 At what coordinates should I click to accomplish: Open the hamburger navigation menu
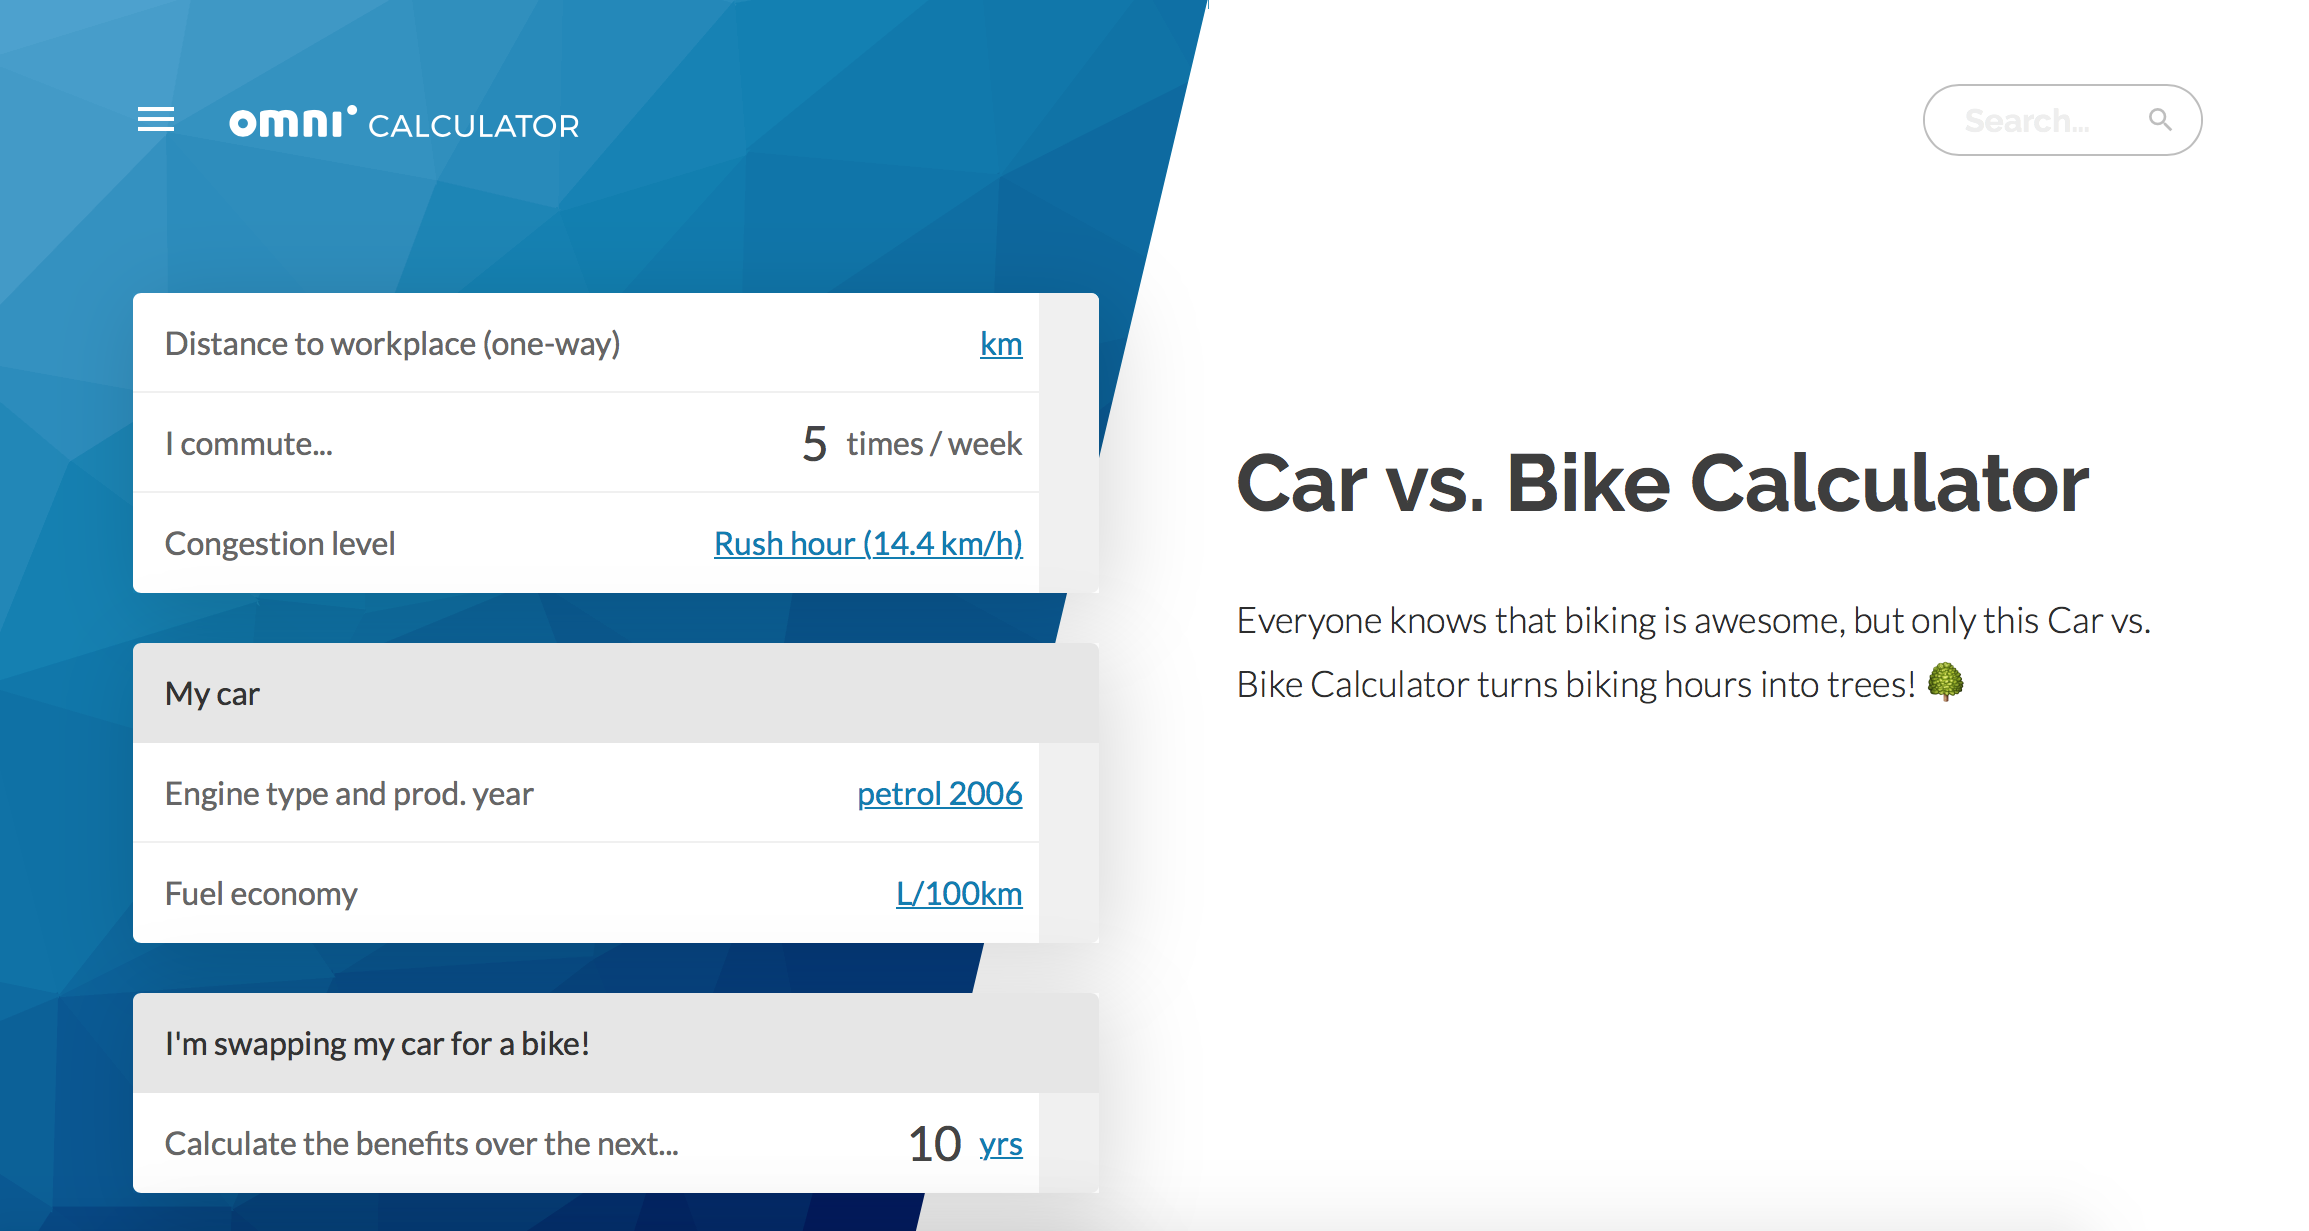(x=155, y=119)
